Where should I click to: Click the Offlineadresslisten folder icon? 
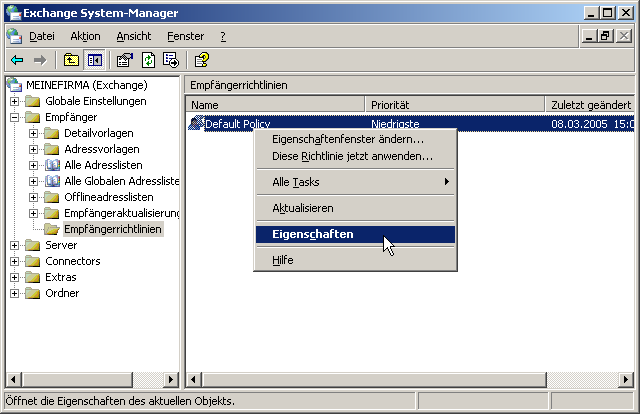tap(52, 197)
